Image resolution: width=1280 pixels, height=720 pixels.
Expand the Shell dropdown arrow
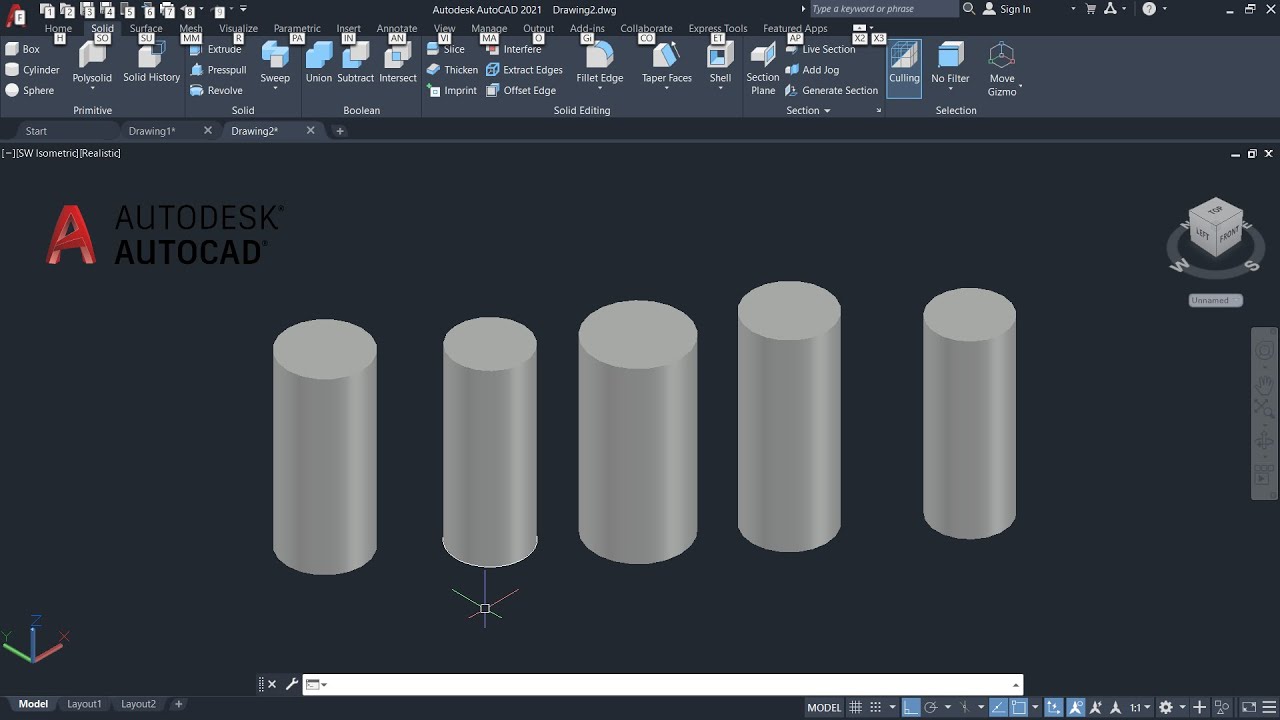720,88
